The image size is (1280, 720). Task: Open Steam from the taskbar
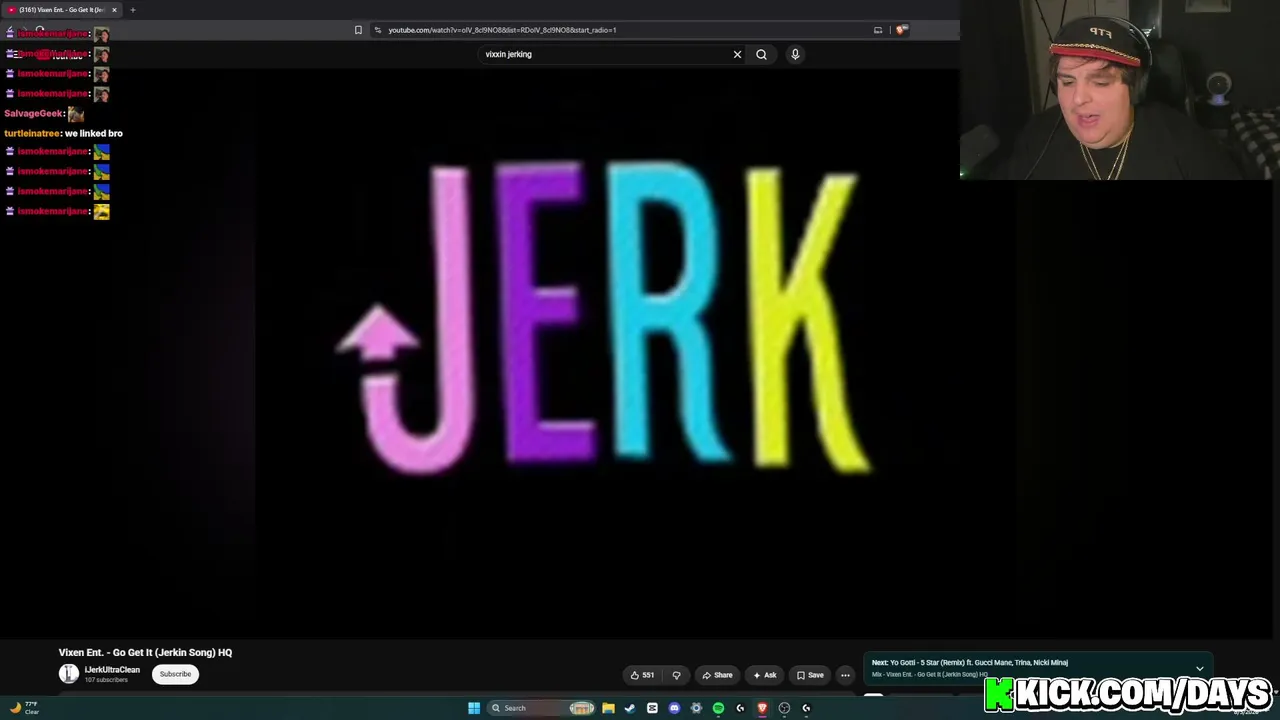pyautogui.click(x=630, y=708)
